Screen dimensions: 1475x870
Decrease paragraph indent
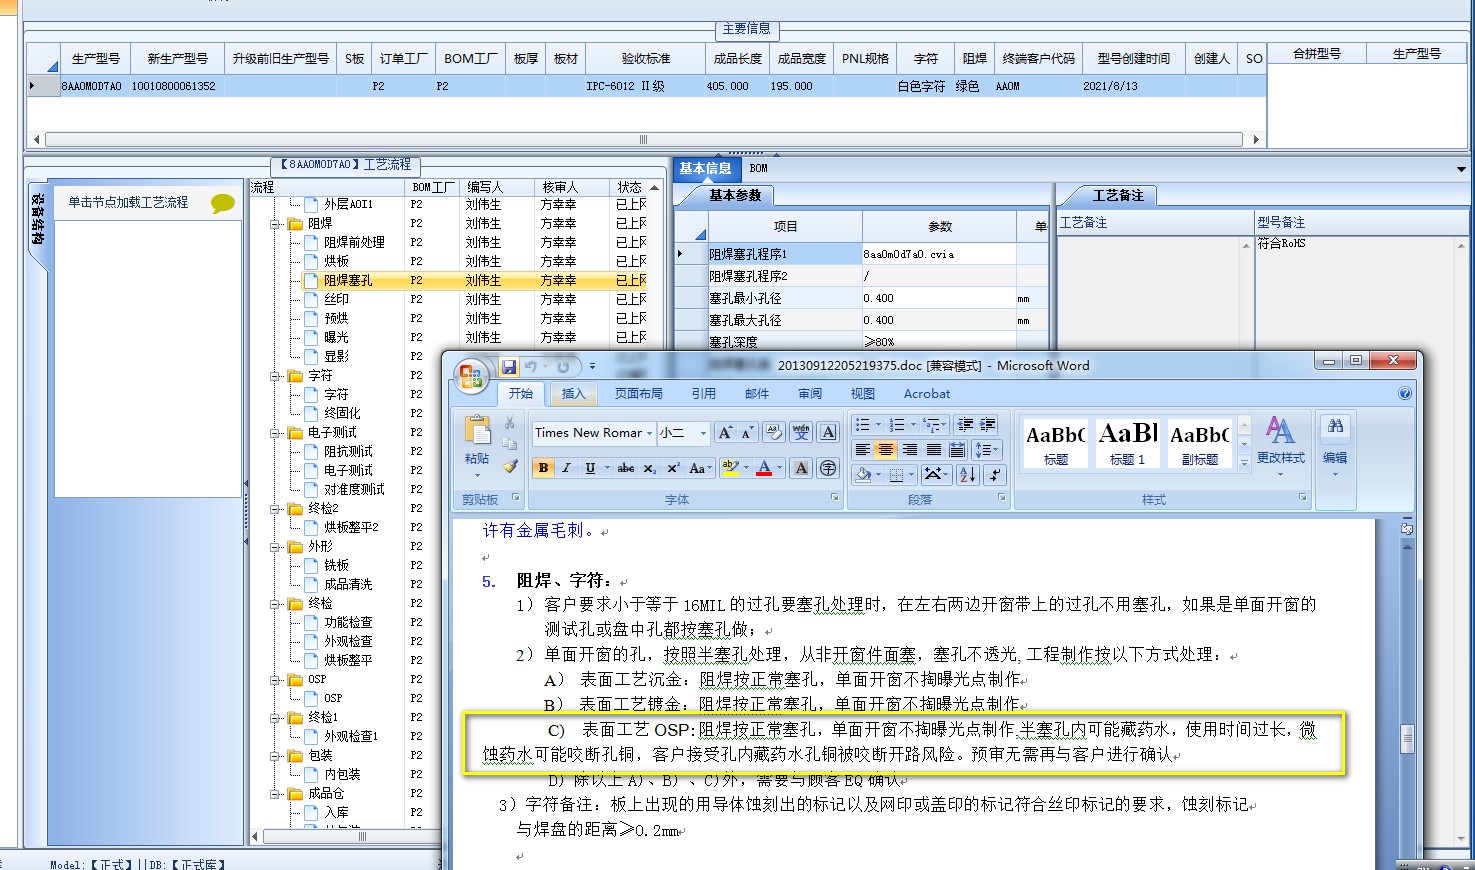[x=964, y=424]
